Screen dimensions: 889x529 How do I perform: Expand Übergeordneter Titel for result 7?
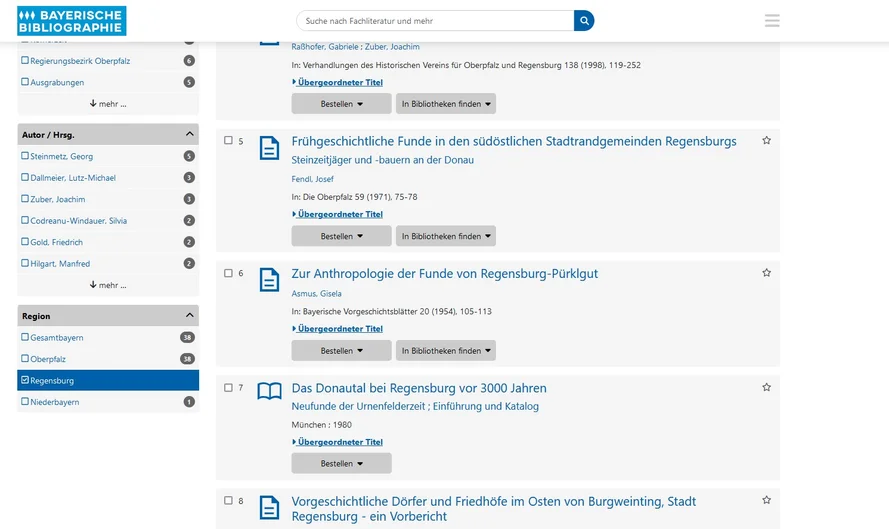point(337,442)
